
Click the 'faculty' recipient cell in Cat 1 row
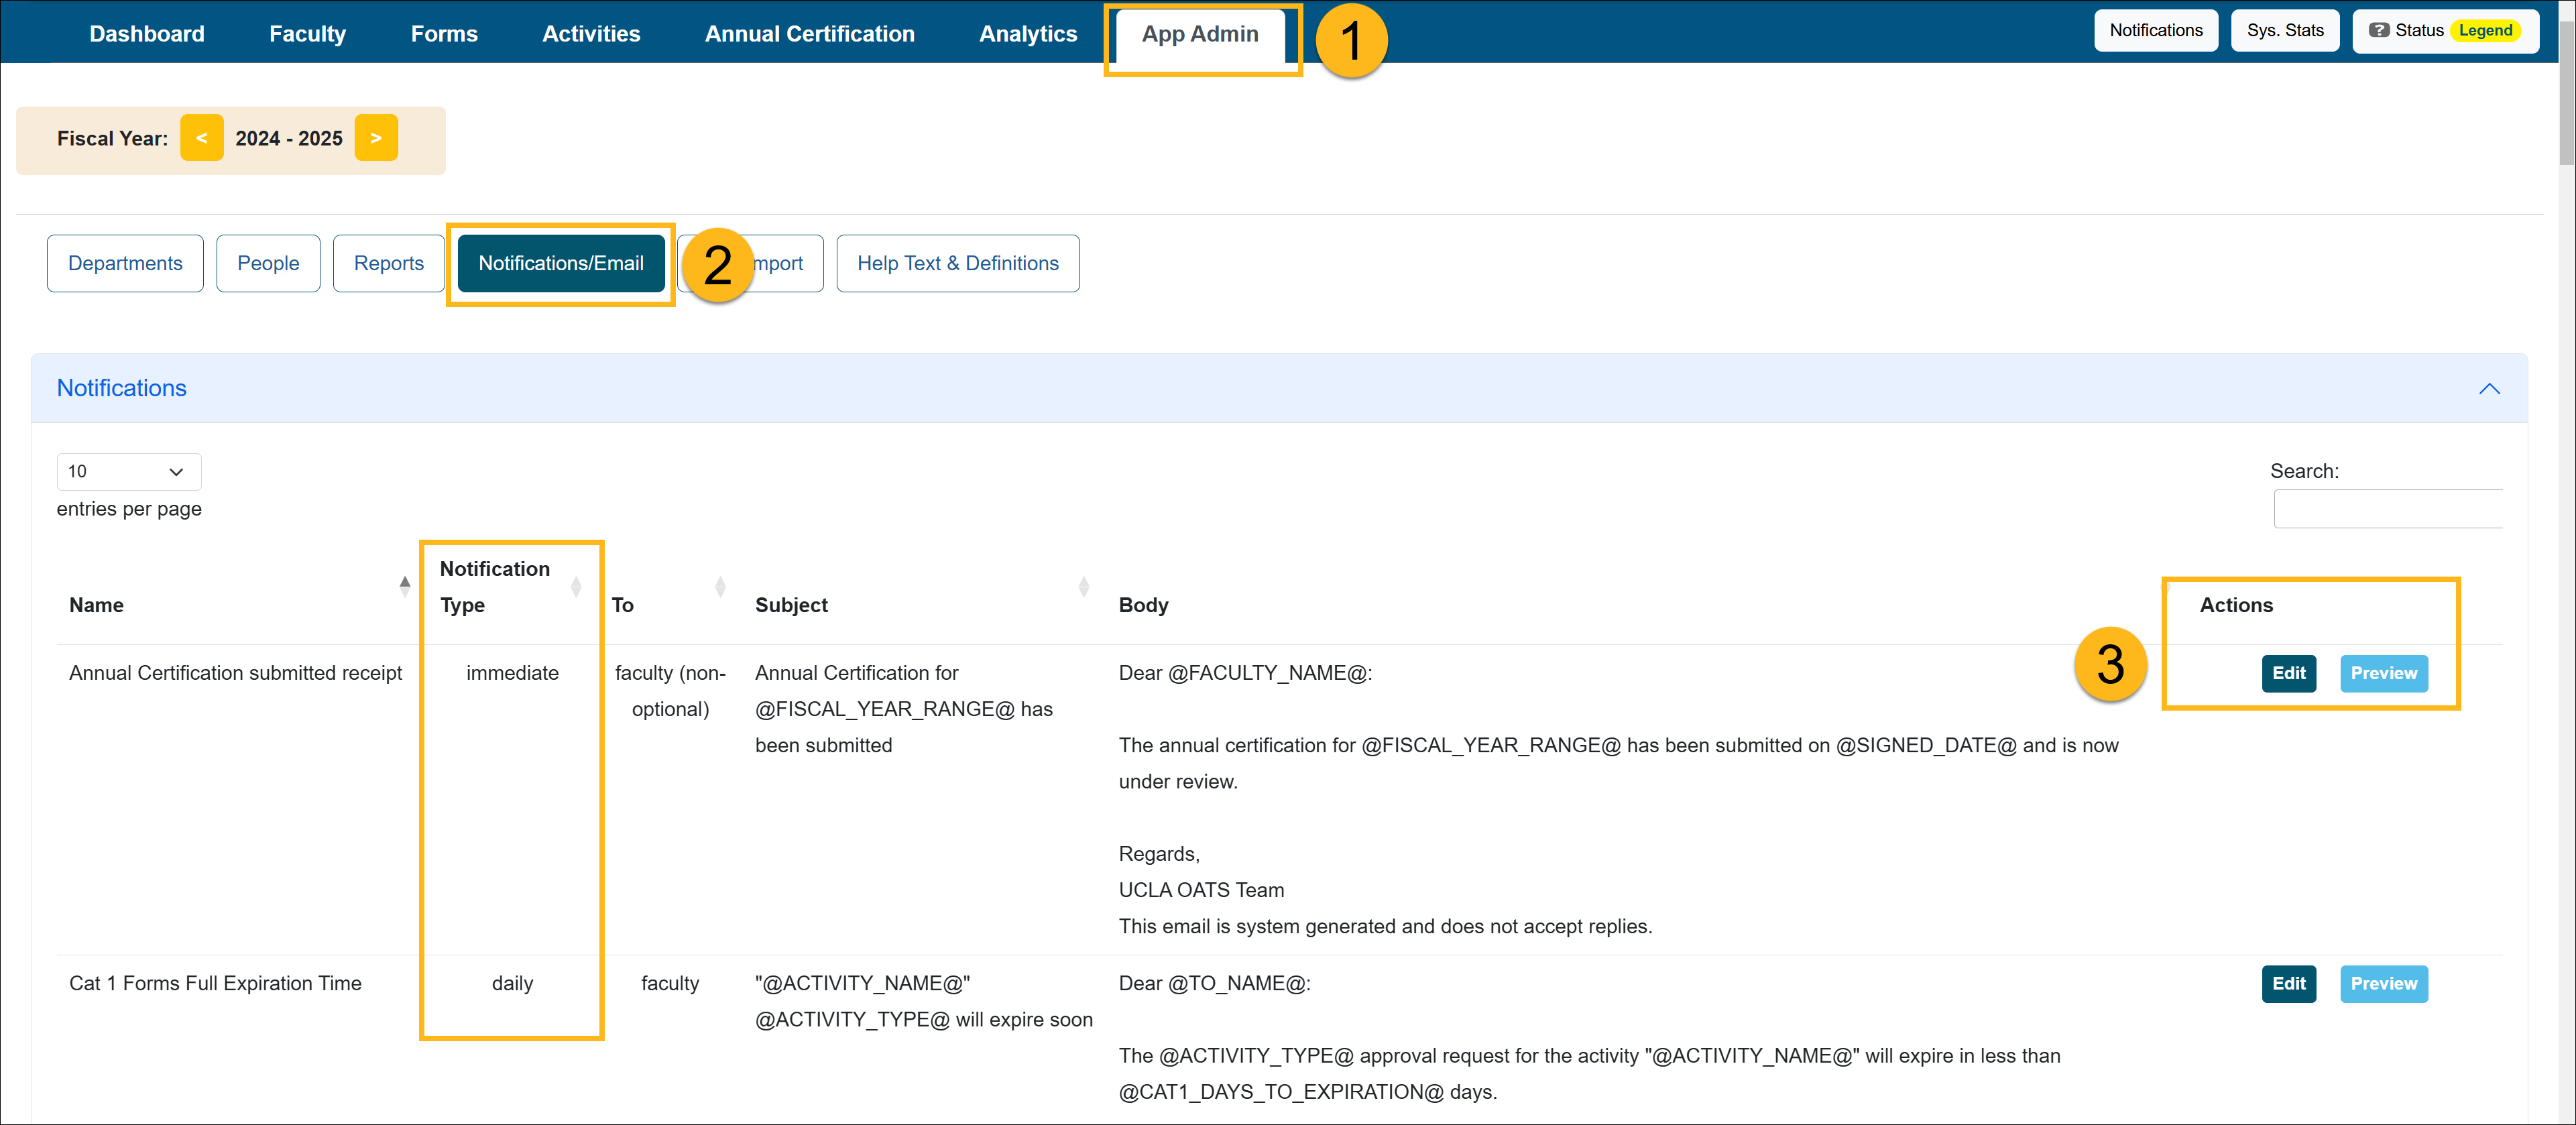[669, 983]
